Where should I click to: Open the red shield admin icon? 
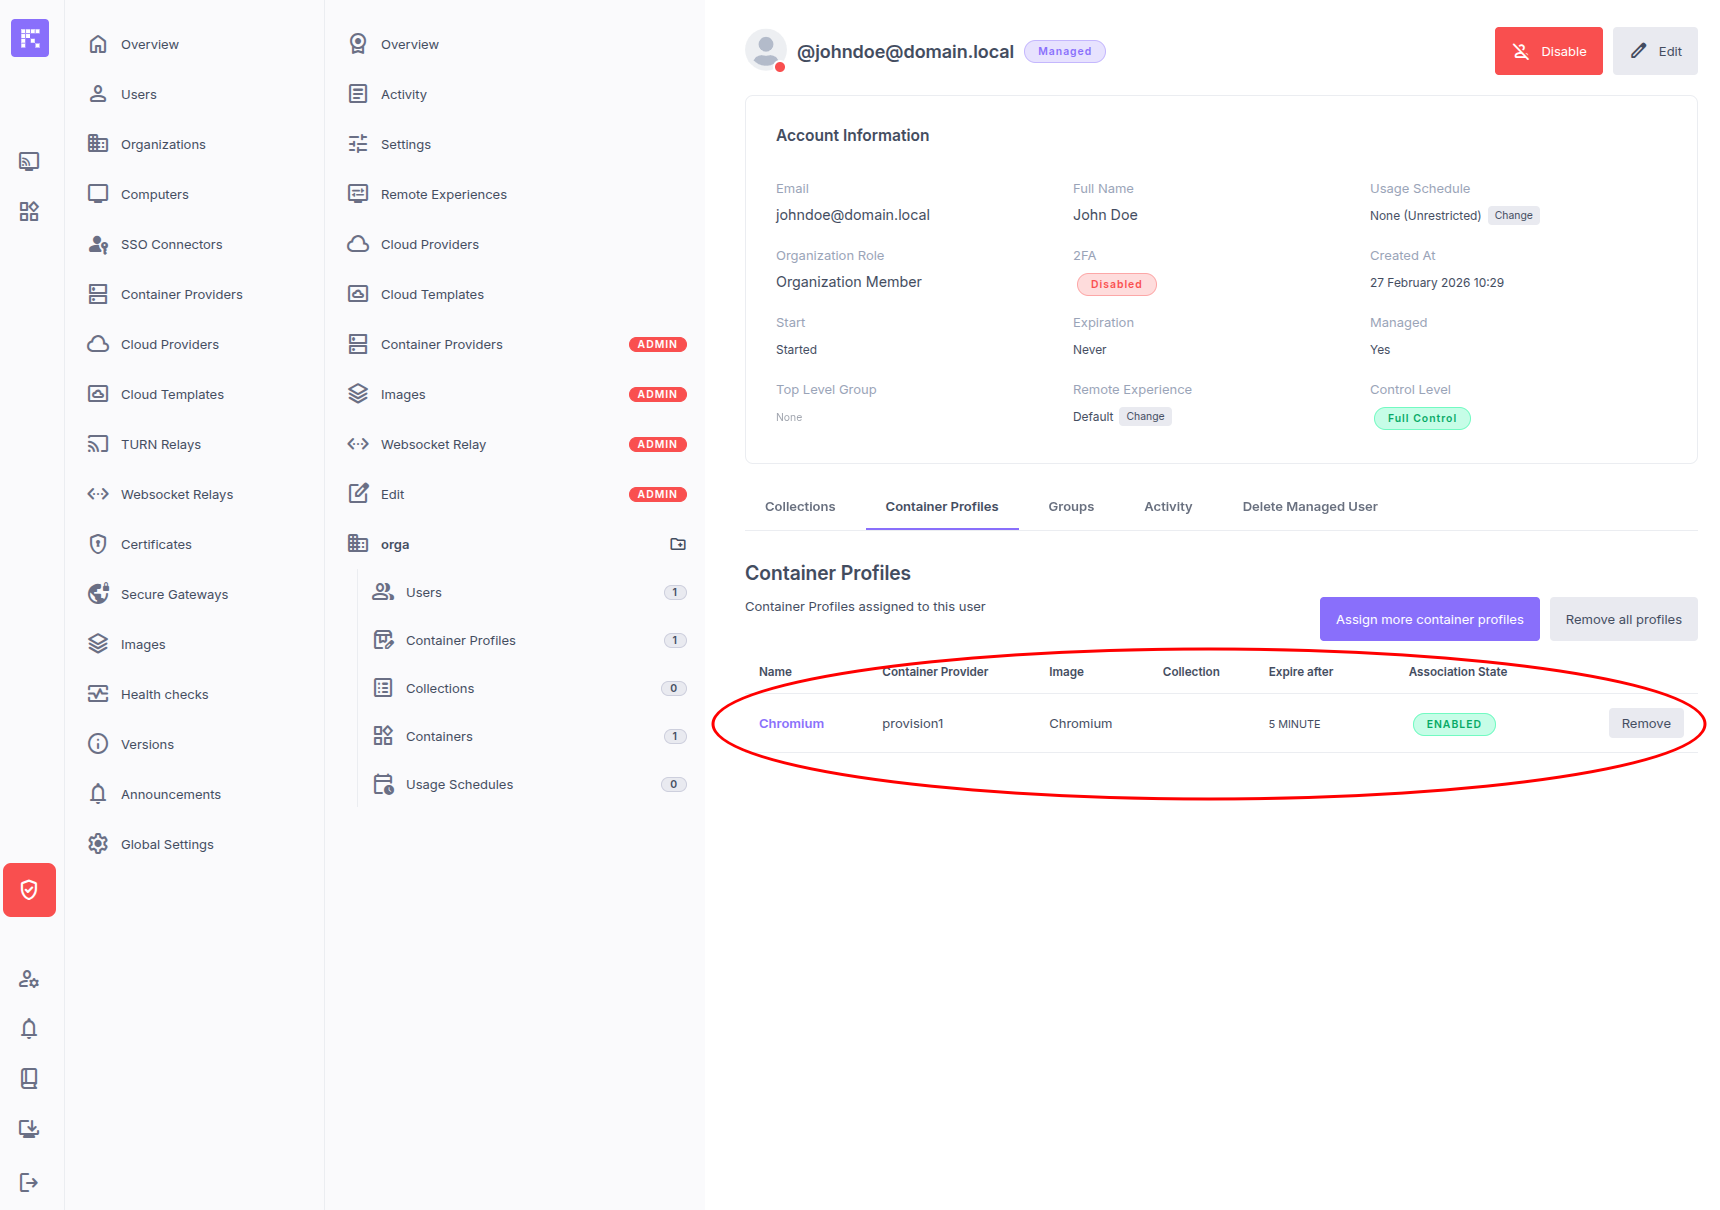[29, 890]
